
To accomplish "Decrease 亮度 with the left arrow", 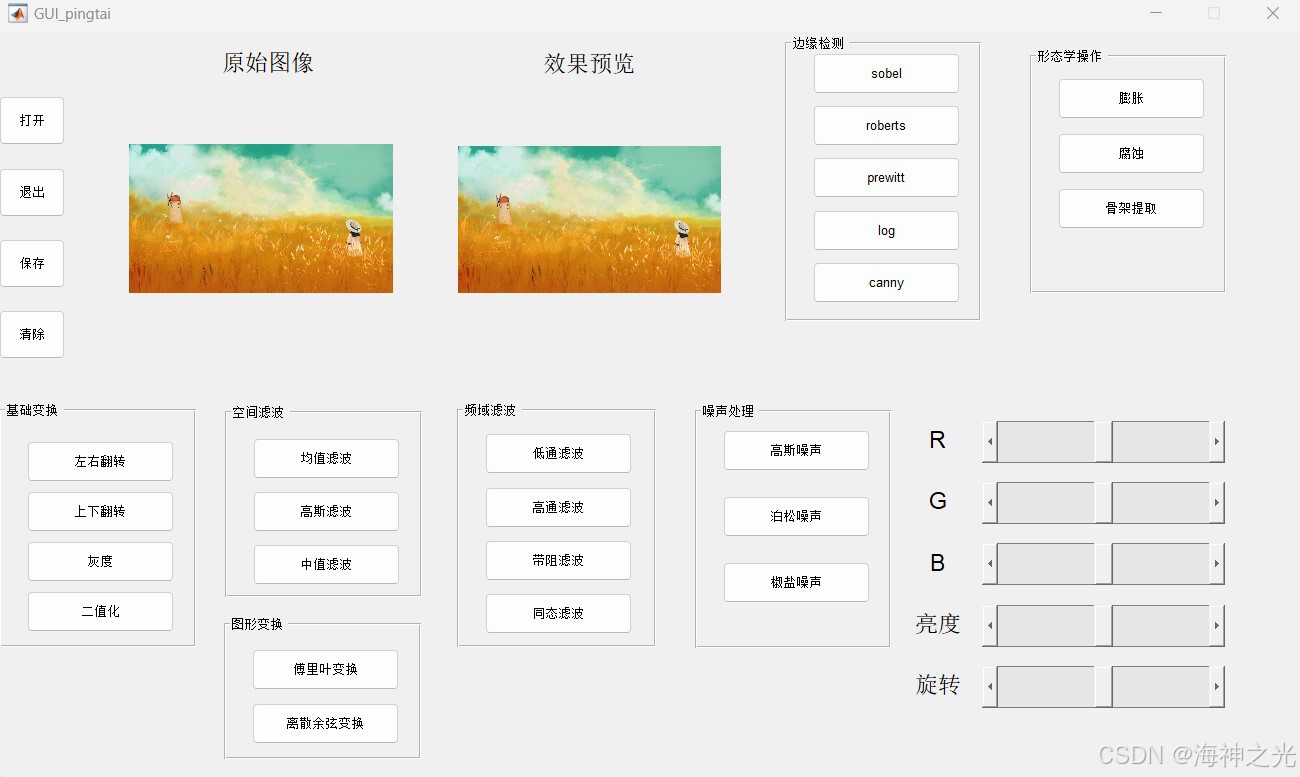I will pyautogui.click(x=990, y=625).
